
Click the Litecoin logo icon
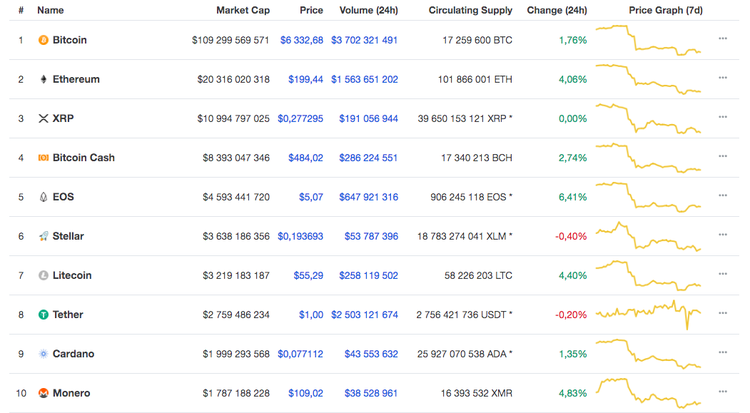(43, 276)
